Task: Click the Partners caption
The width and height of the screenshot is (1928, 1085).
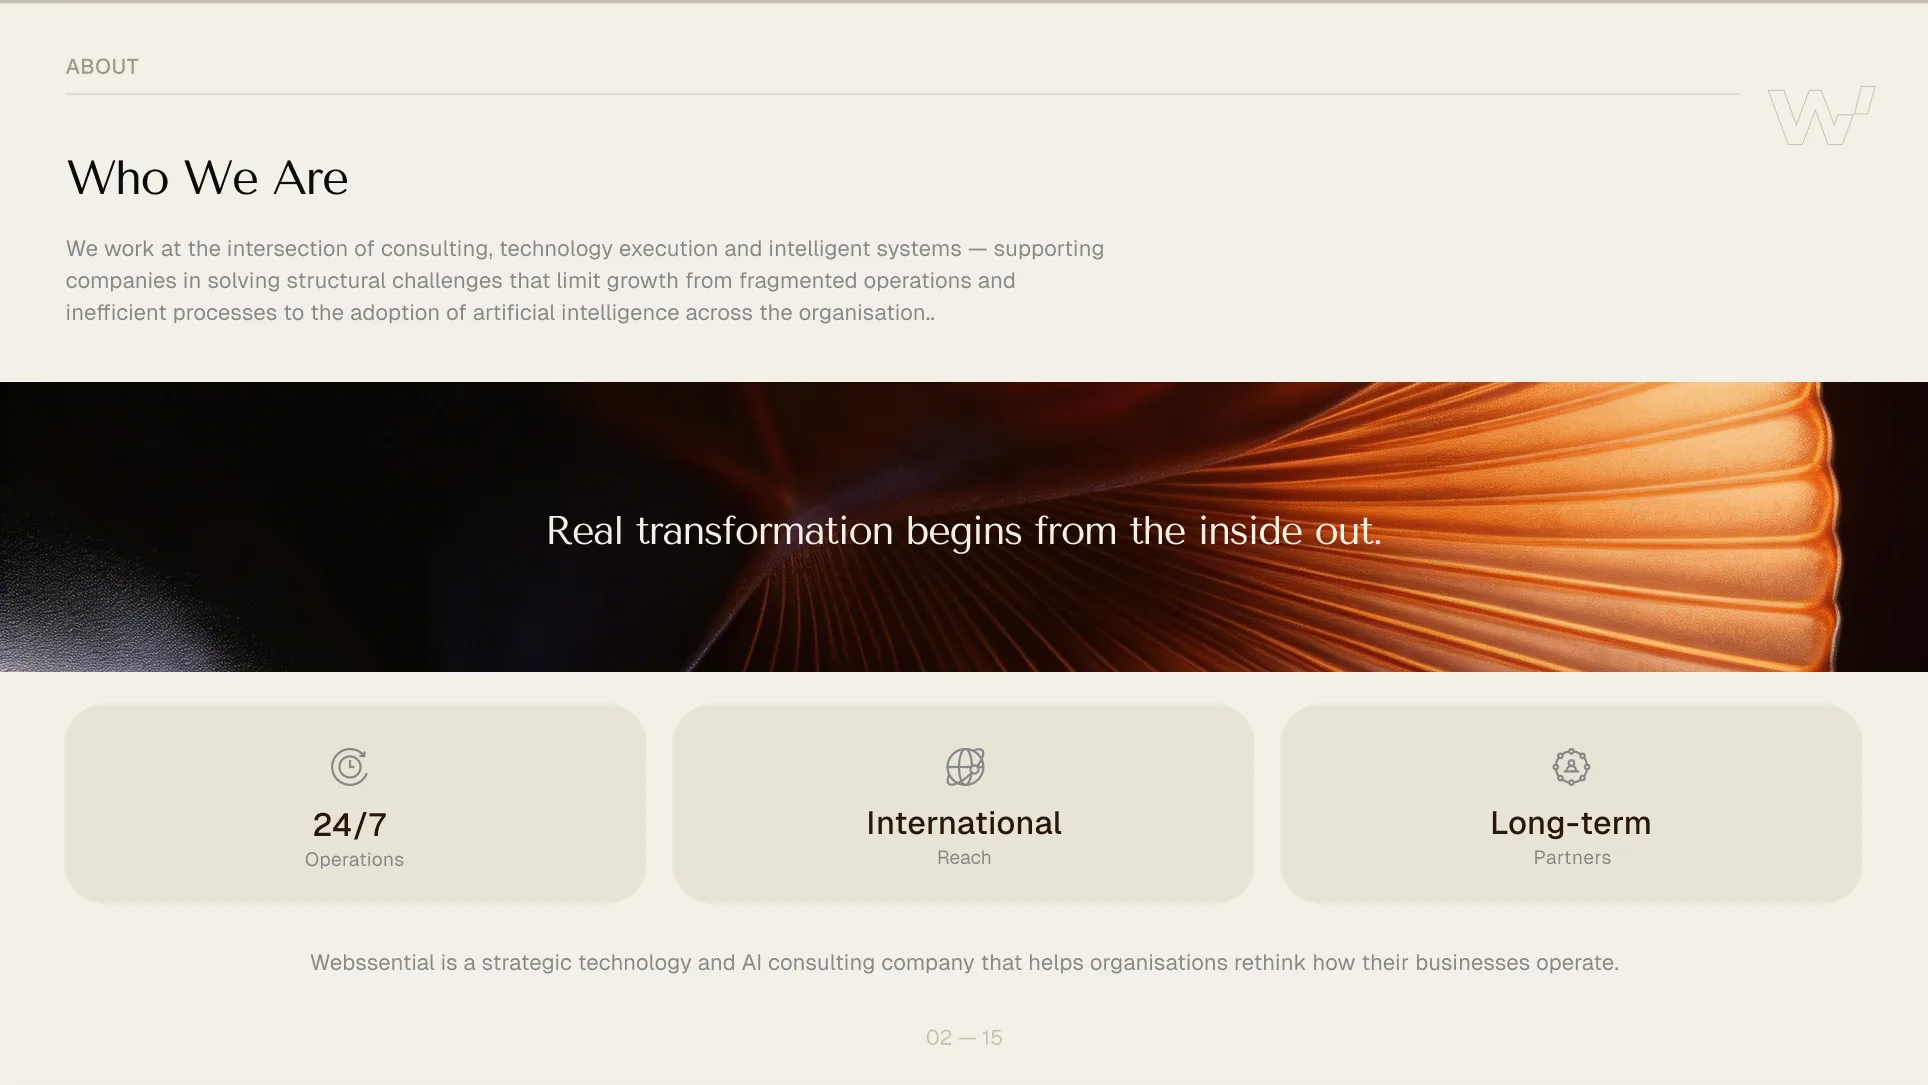Action: (1572, 858)
